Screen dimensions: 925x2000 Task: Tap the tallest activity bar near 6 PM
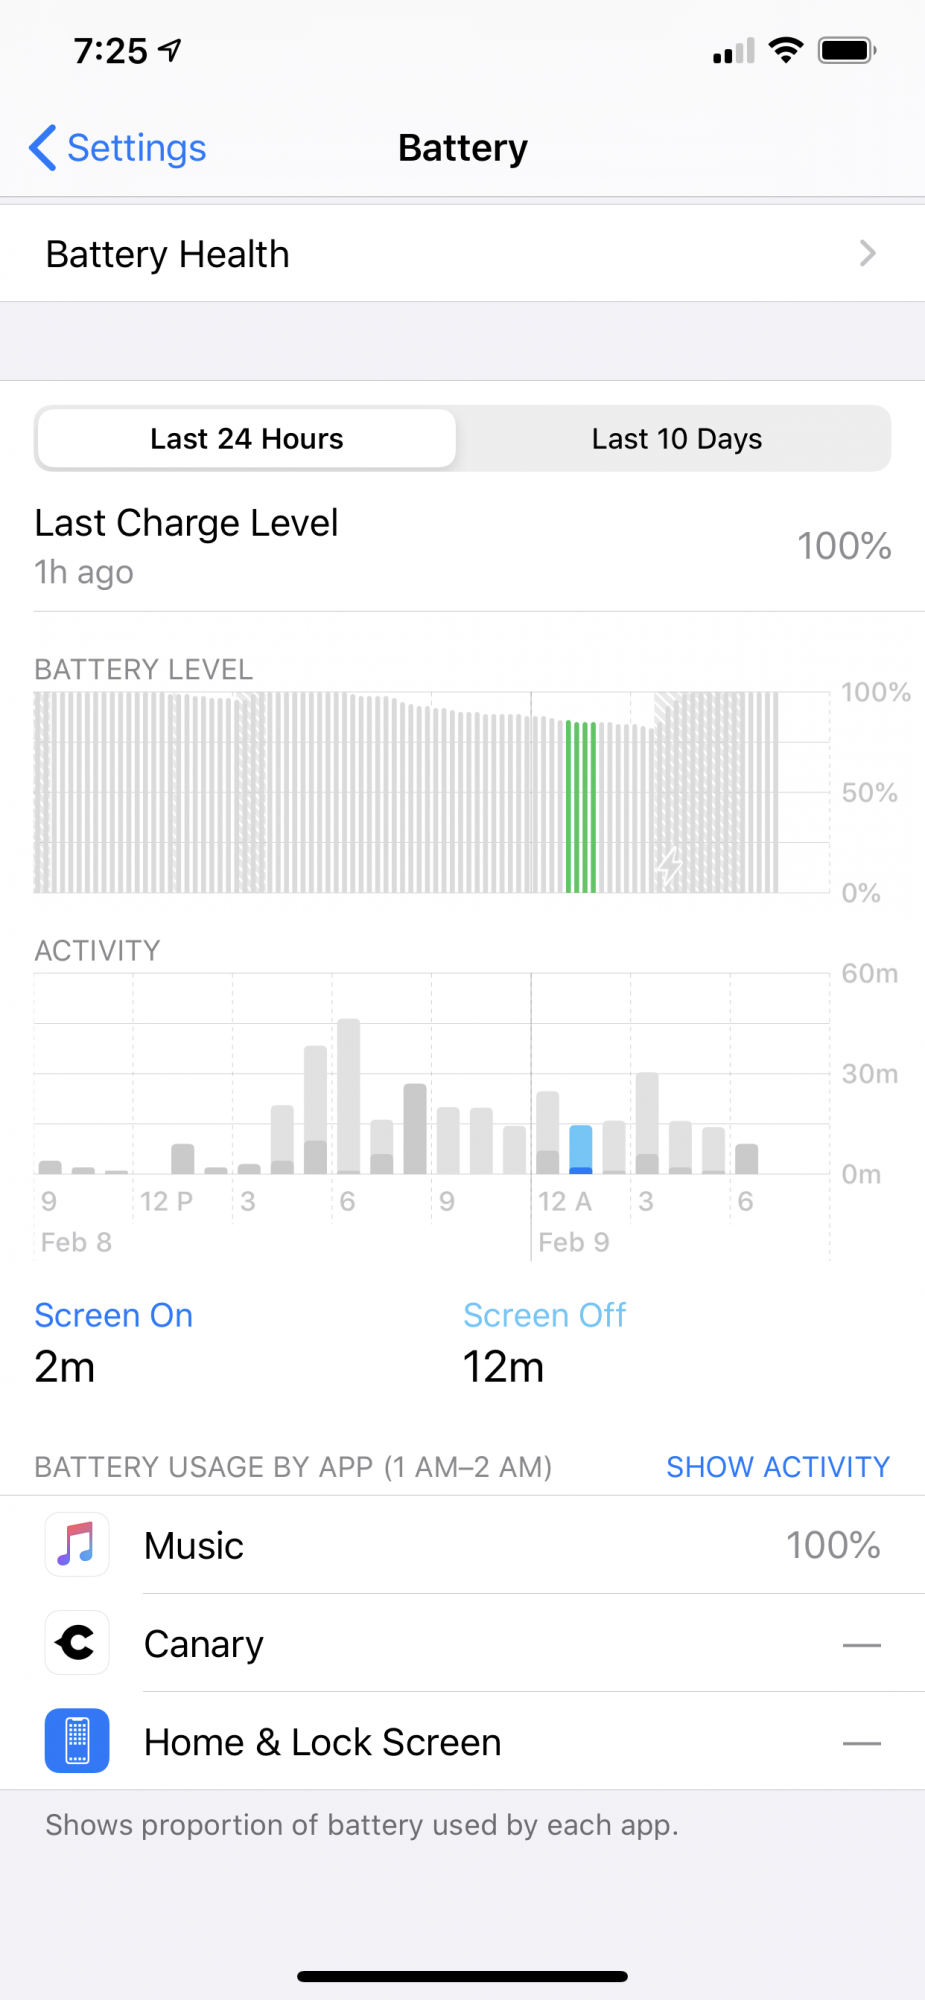(x=349, y=1096)
